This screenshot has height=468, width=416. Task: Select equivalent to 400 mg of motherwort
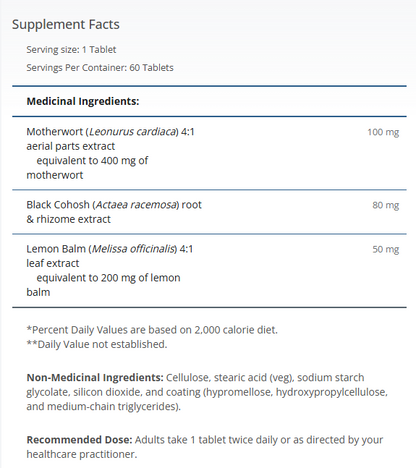click(x=87, y=168)
